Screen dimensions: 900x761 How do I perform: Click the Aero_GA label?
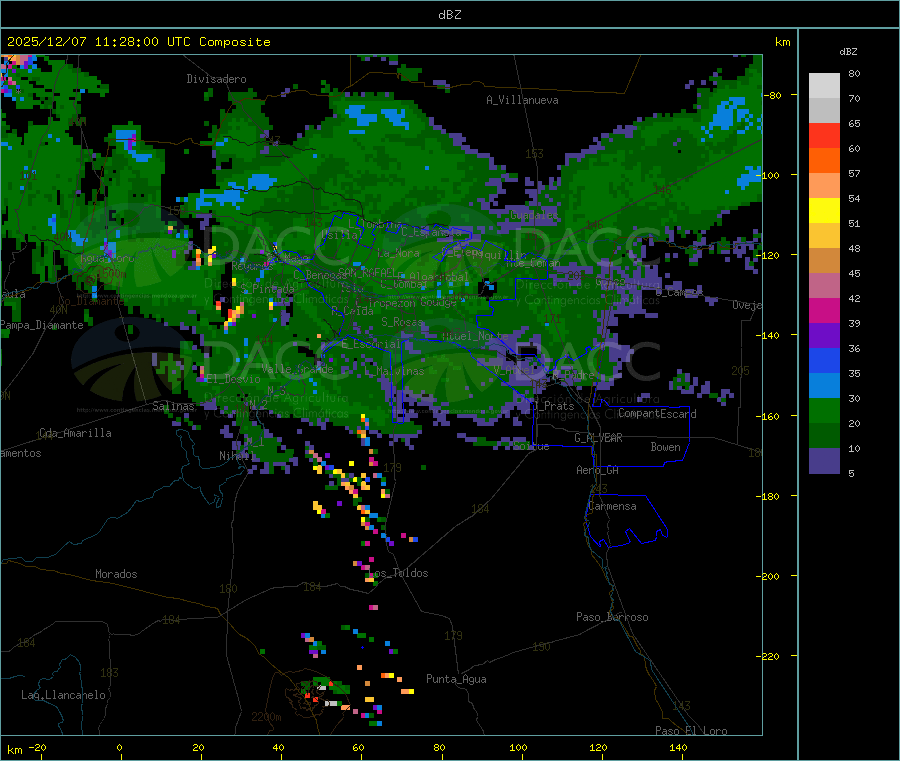(598, 470)
